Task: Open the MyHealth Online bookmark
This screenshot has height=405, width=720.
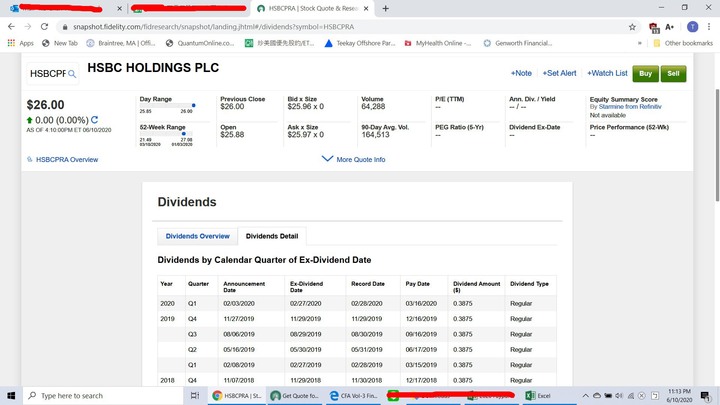Action: click(438, 43)
